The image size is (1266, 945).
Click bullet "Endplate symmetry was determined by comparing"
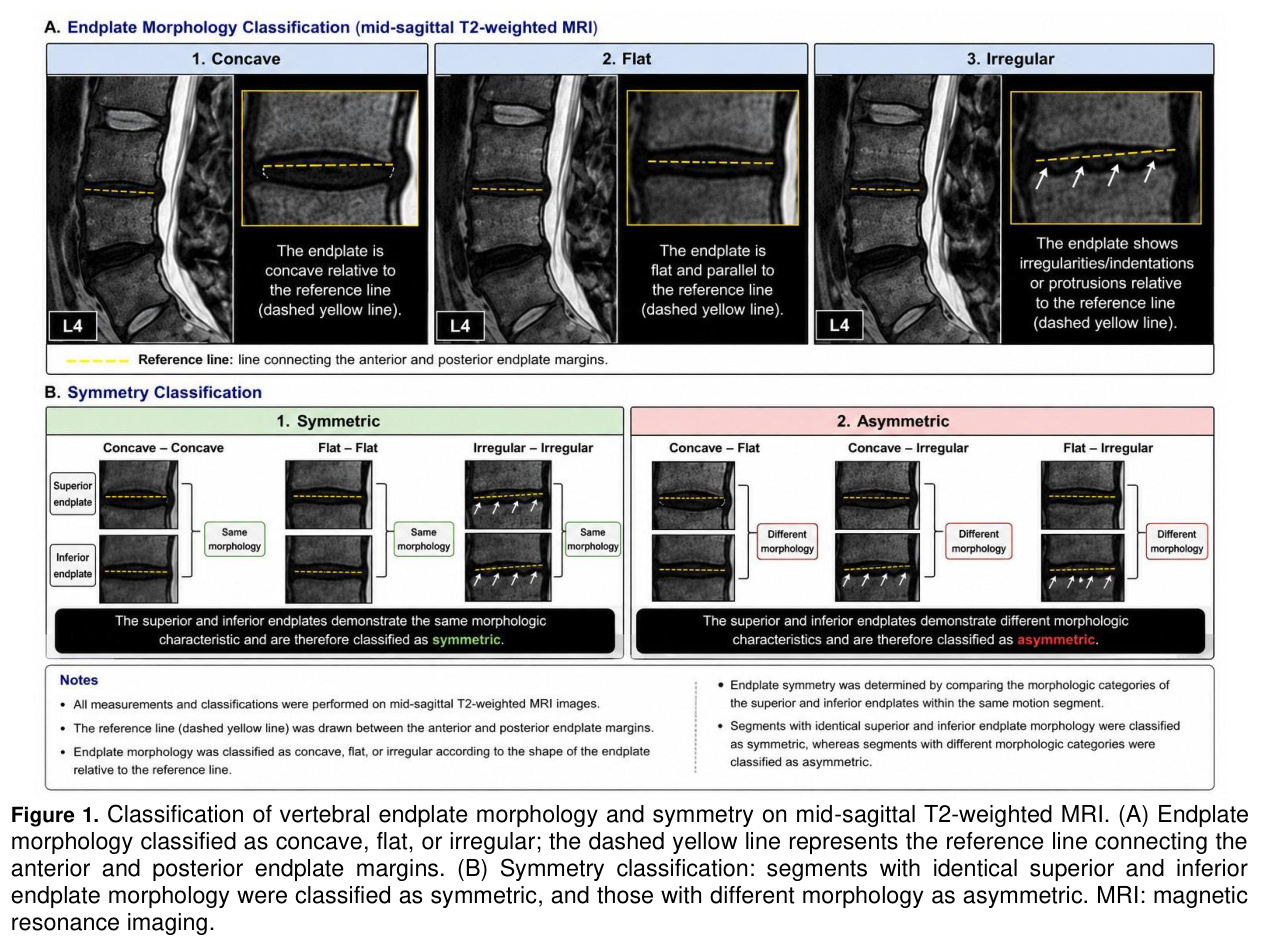tap(948, 694)
